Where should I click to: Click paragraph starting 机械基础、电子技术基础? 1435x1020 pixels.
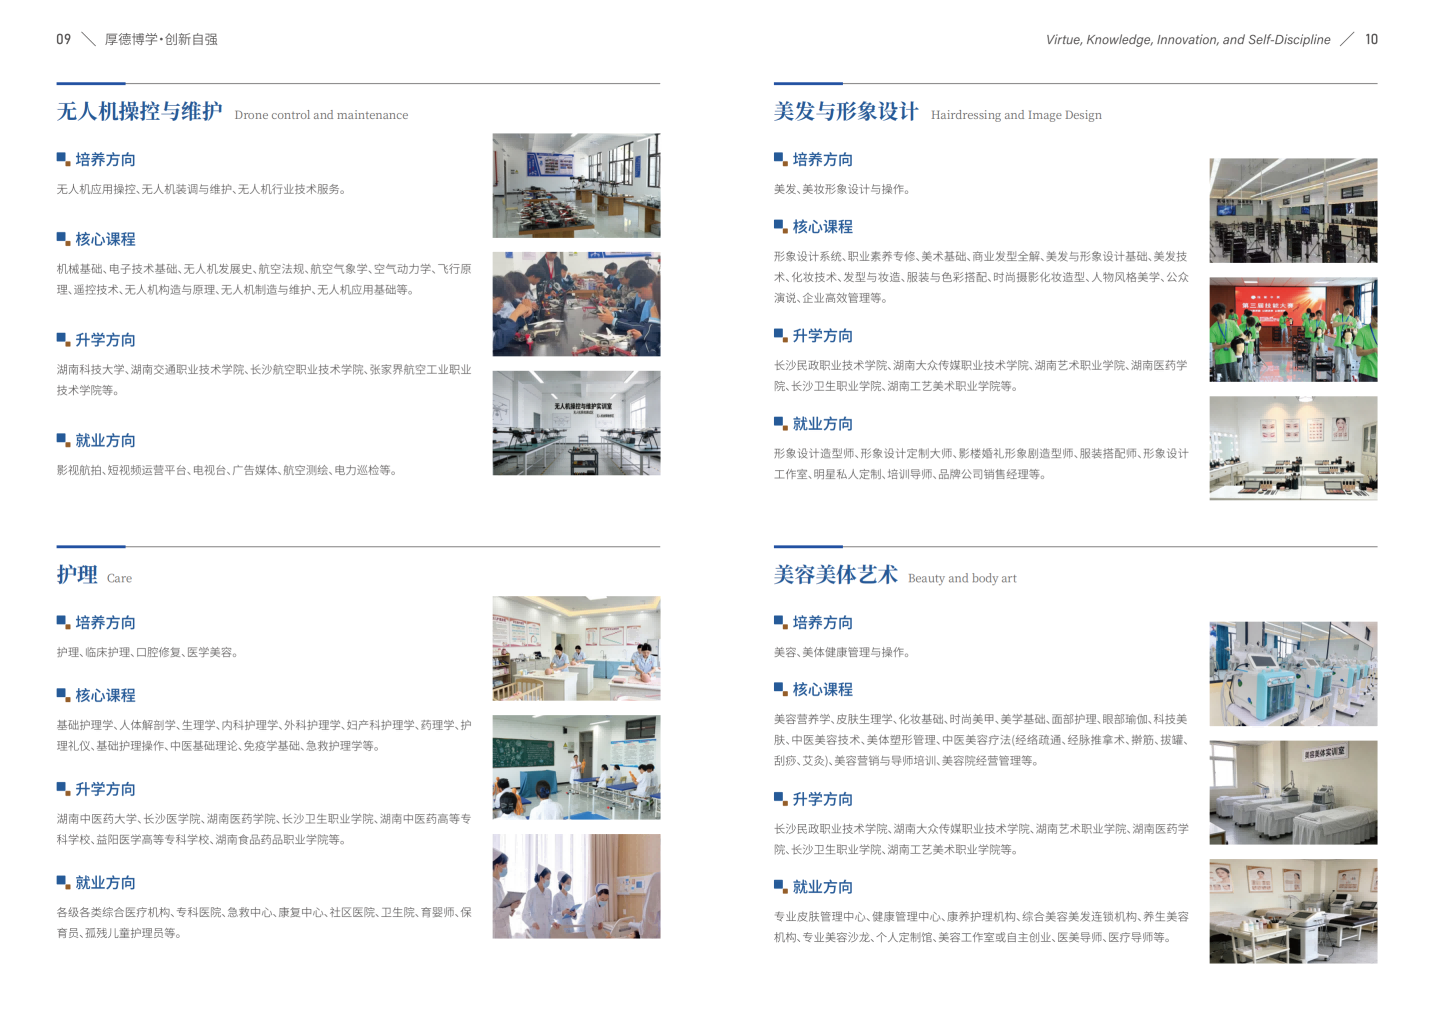pos(264,279)
